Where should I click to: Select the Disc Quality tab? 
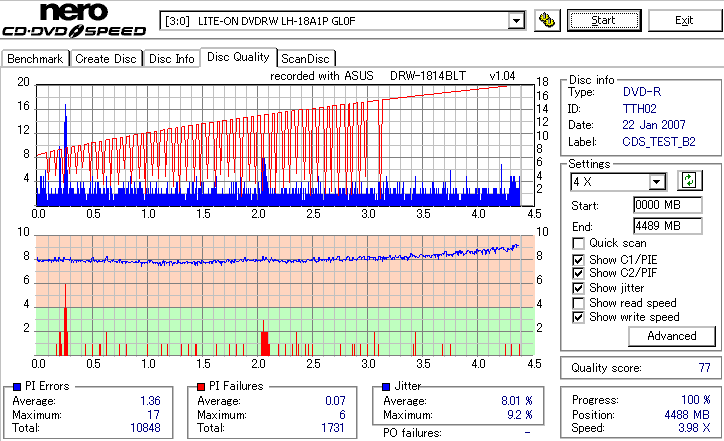(238, 57)
